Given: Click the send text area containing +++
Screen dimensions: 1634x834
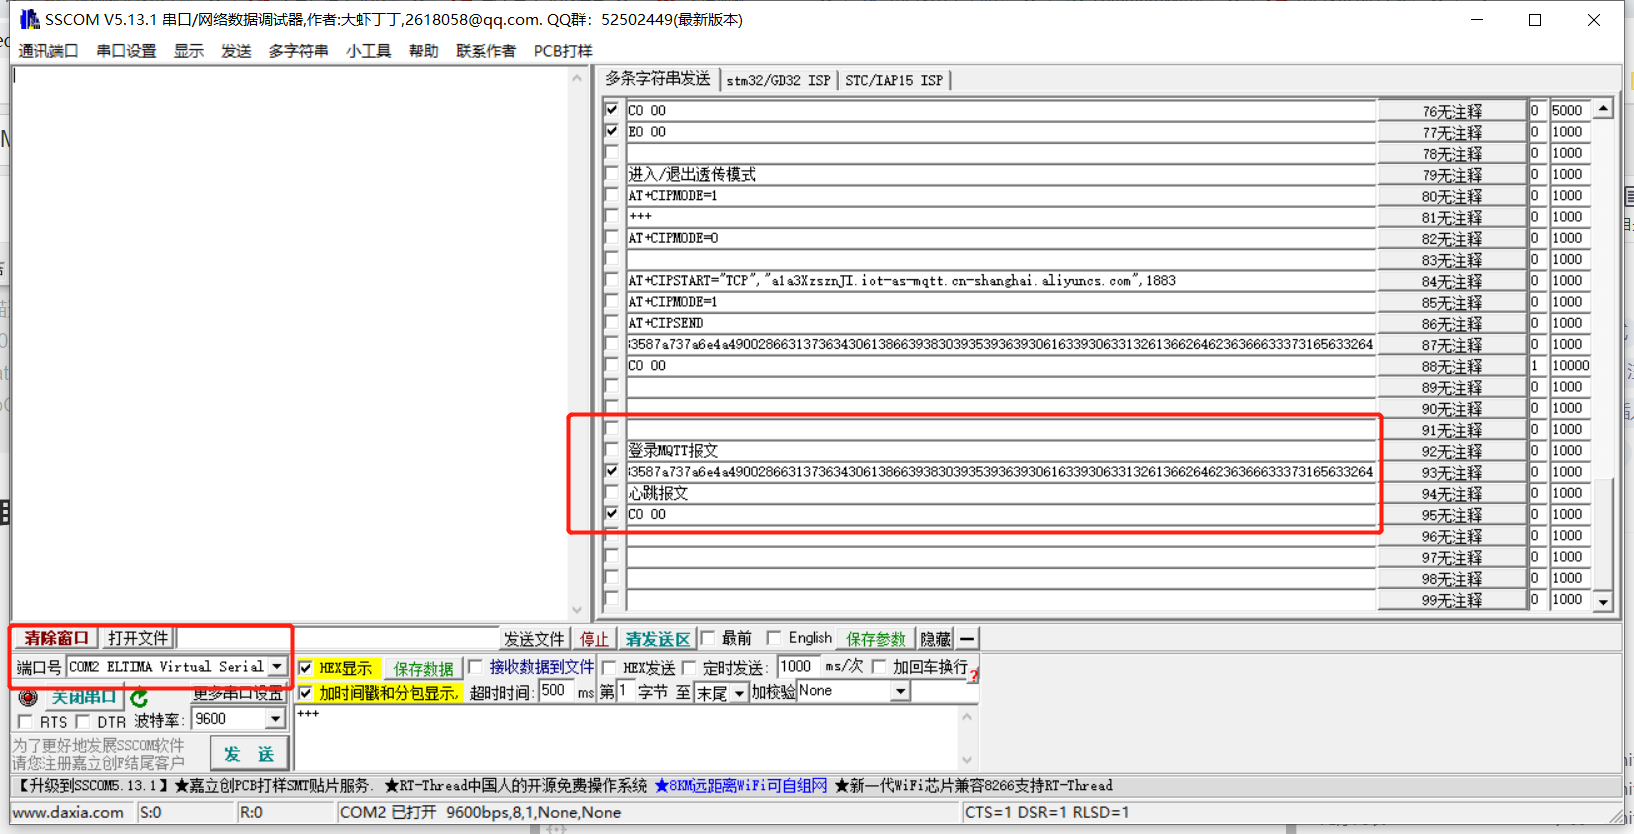Looking at the screenshot, I should (630, 737).
